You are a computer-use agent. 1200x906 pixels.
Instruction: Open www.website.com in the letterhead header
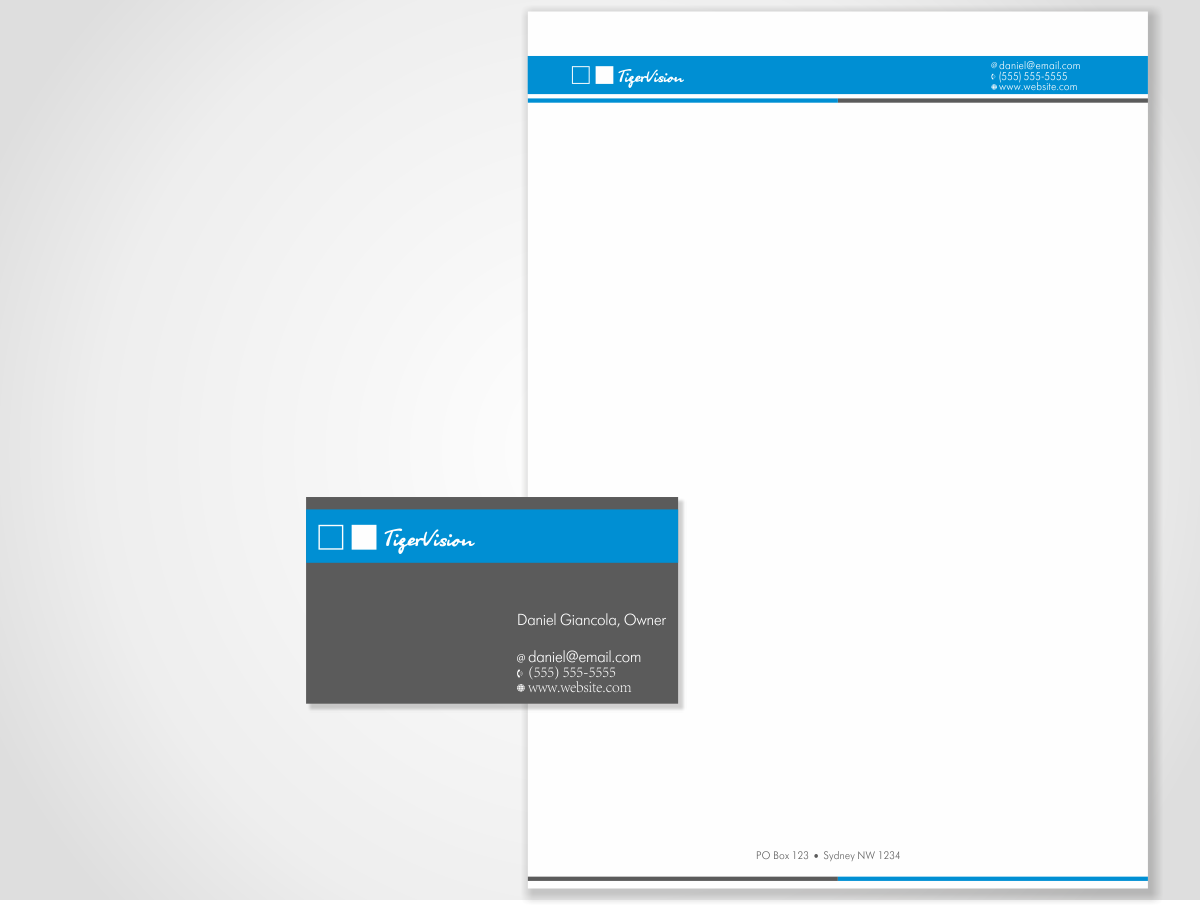(x=1038, y=87)
